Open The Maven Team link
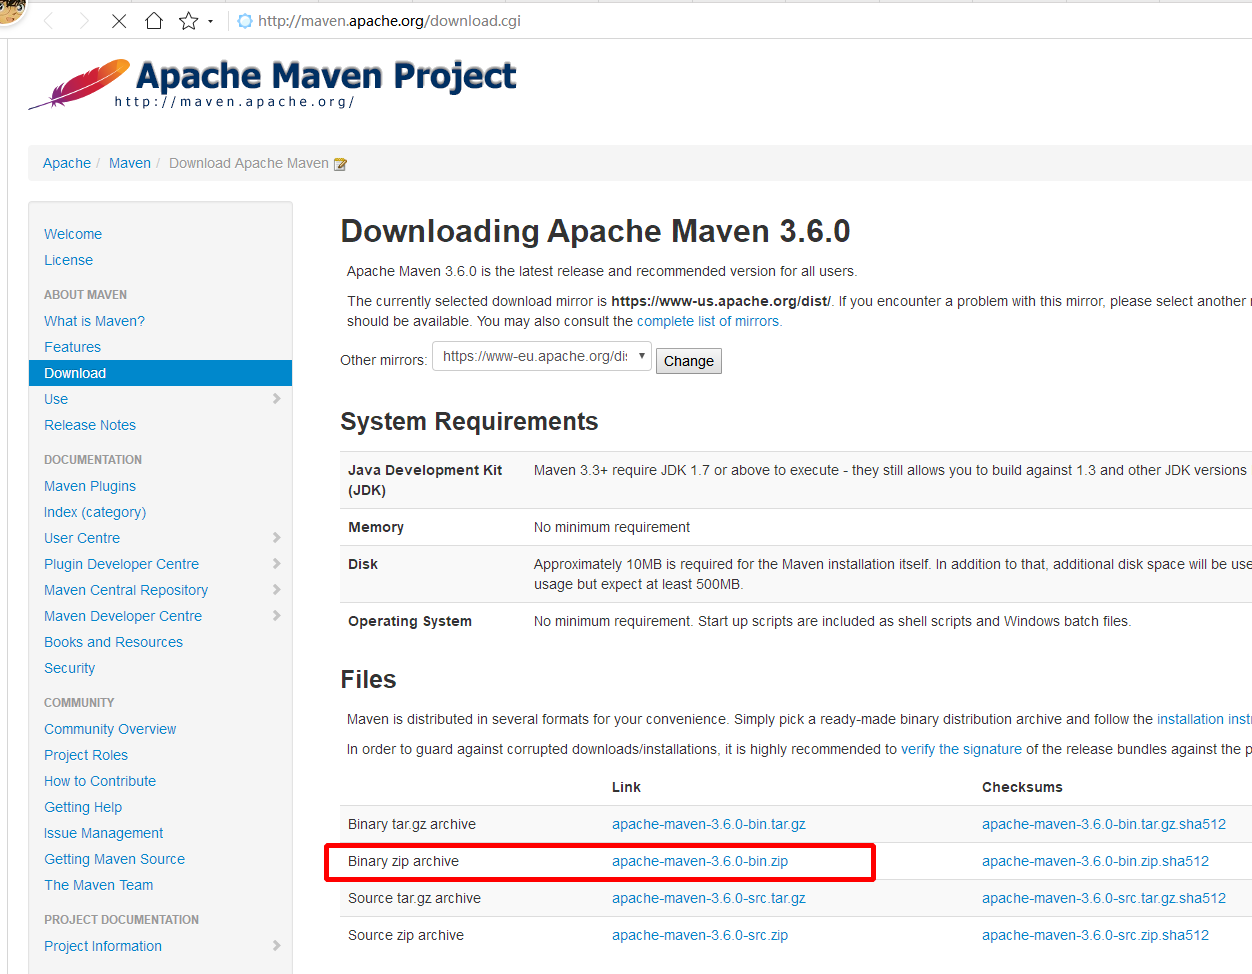This screenshot has height=974, width=1252. point(98,885)
